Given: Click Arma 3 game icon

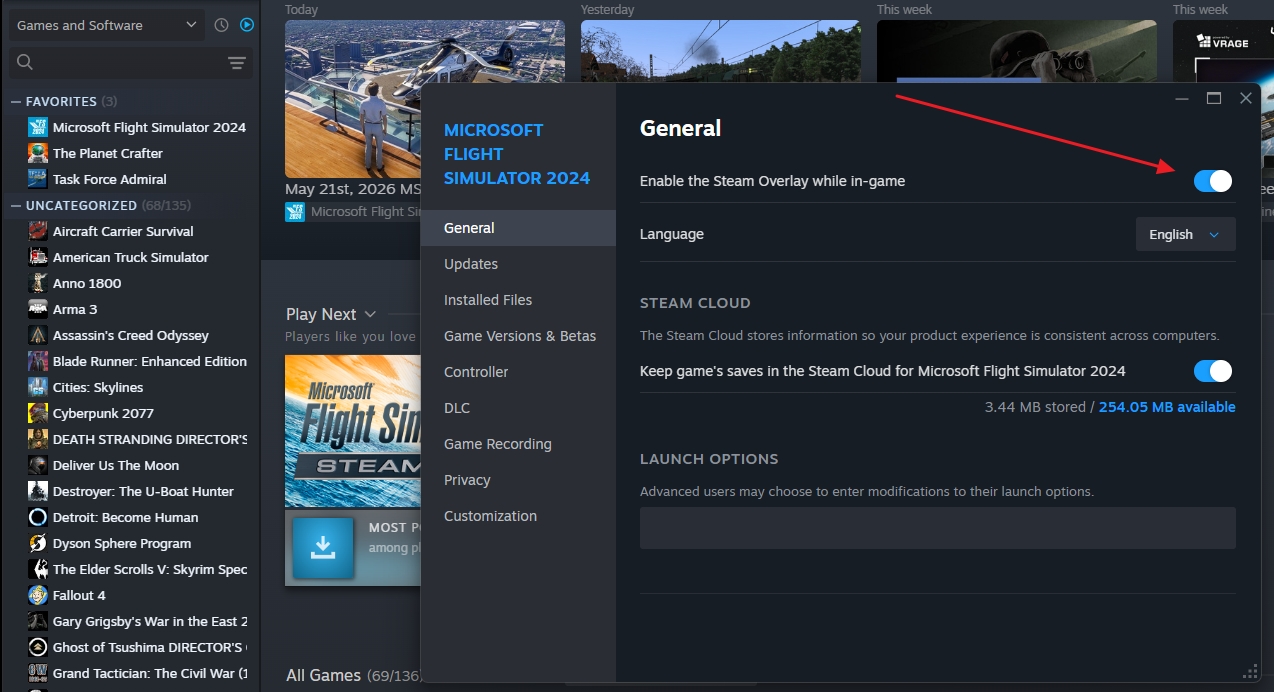Looking at the screenshot, I should coord(37,309).
